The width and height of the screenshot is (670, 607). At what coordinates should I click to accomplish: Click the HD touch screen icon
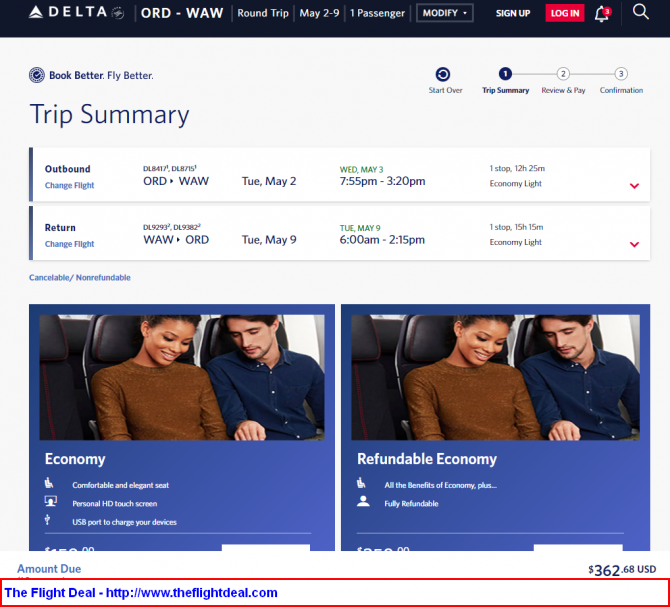(51, 501)
